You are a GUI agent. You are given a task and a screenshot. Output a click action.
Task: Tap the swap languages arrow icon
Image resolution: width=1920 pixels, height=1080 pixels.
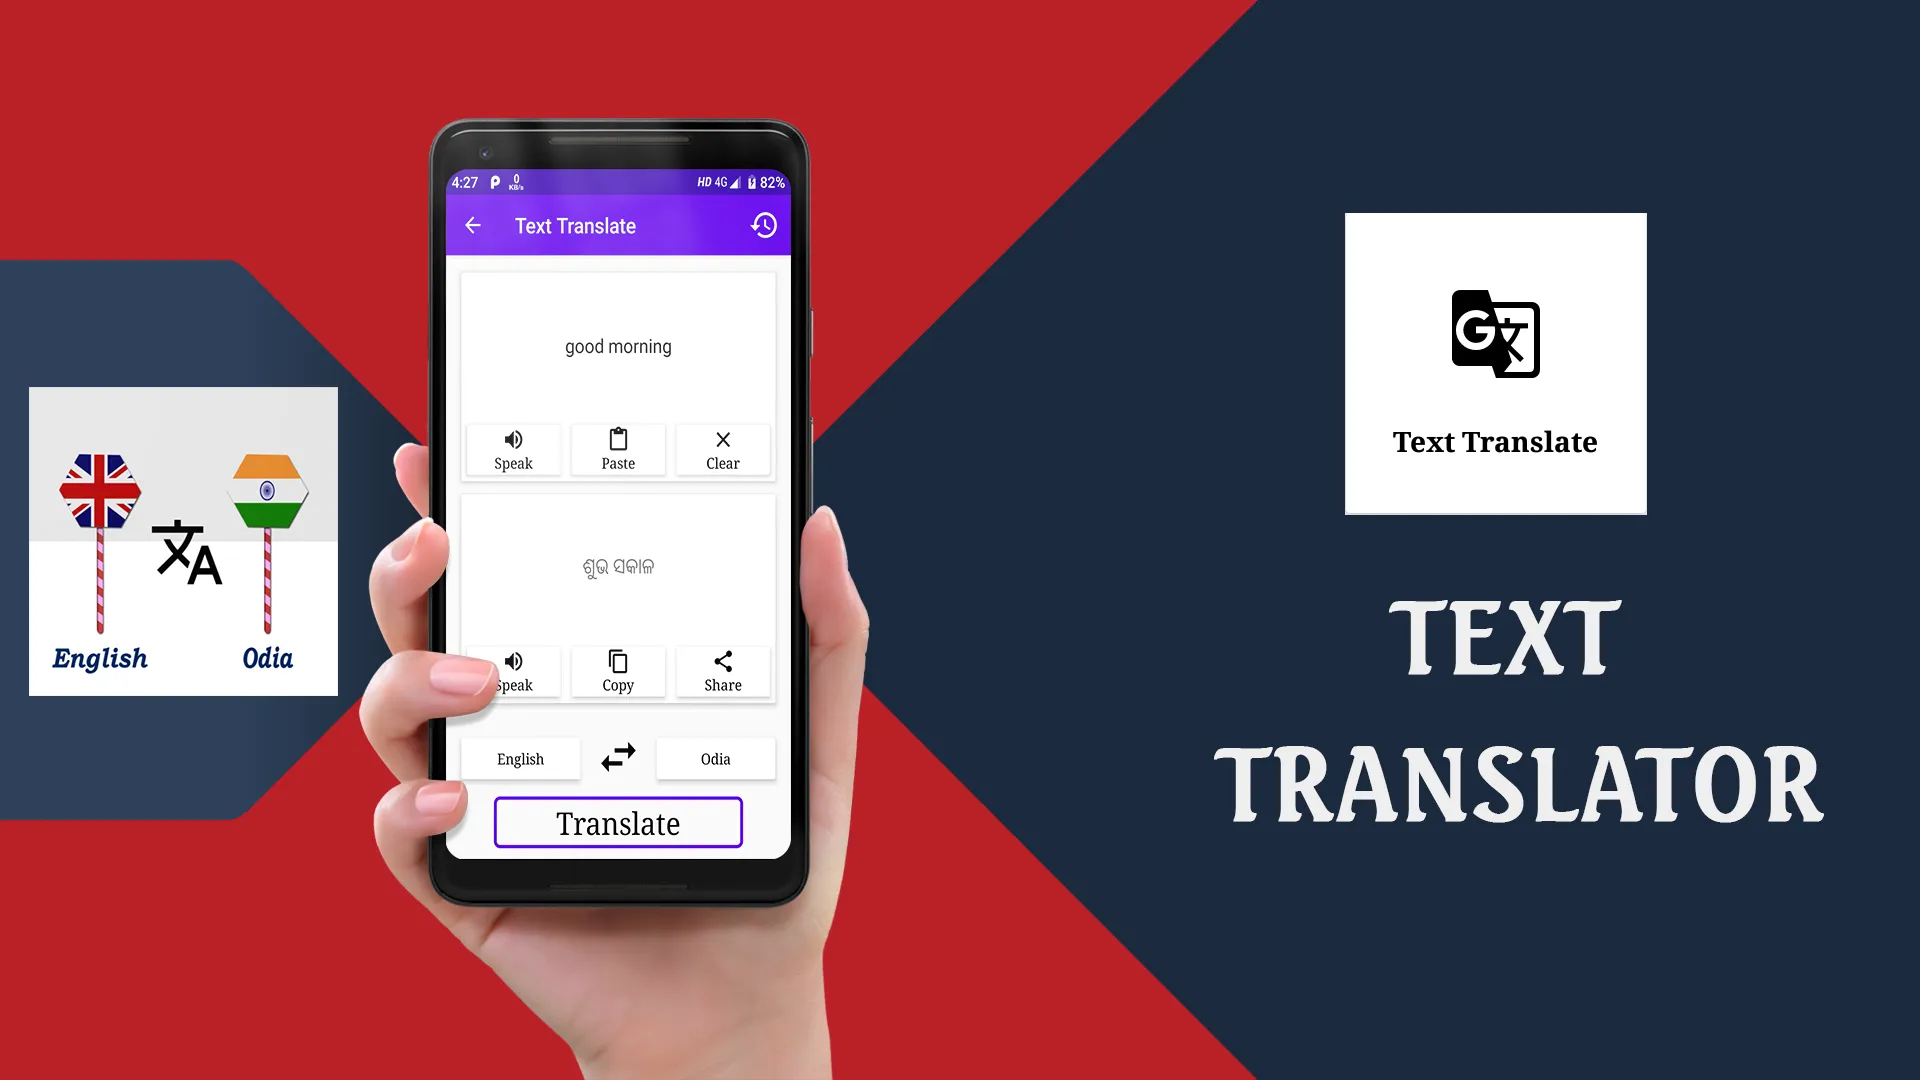point(617,757)
